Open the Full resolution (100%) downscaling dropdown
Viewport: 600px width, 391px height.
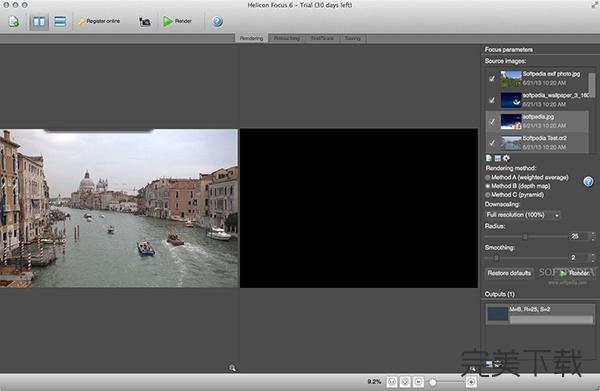[522, 215]
